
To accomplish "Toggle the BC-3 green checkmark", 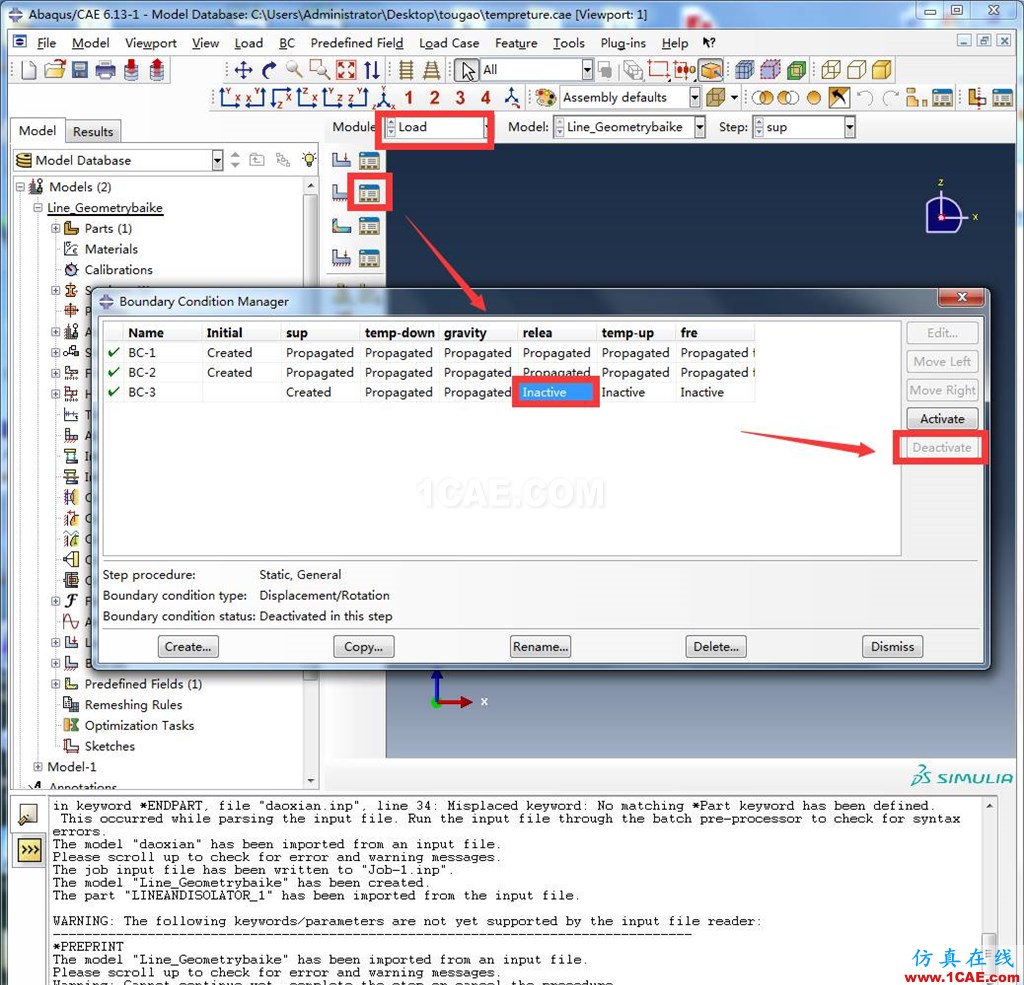I will click(x=114, y=392).
